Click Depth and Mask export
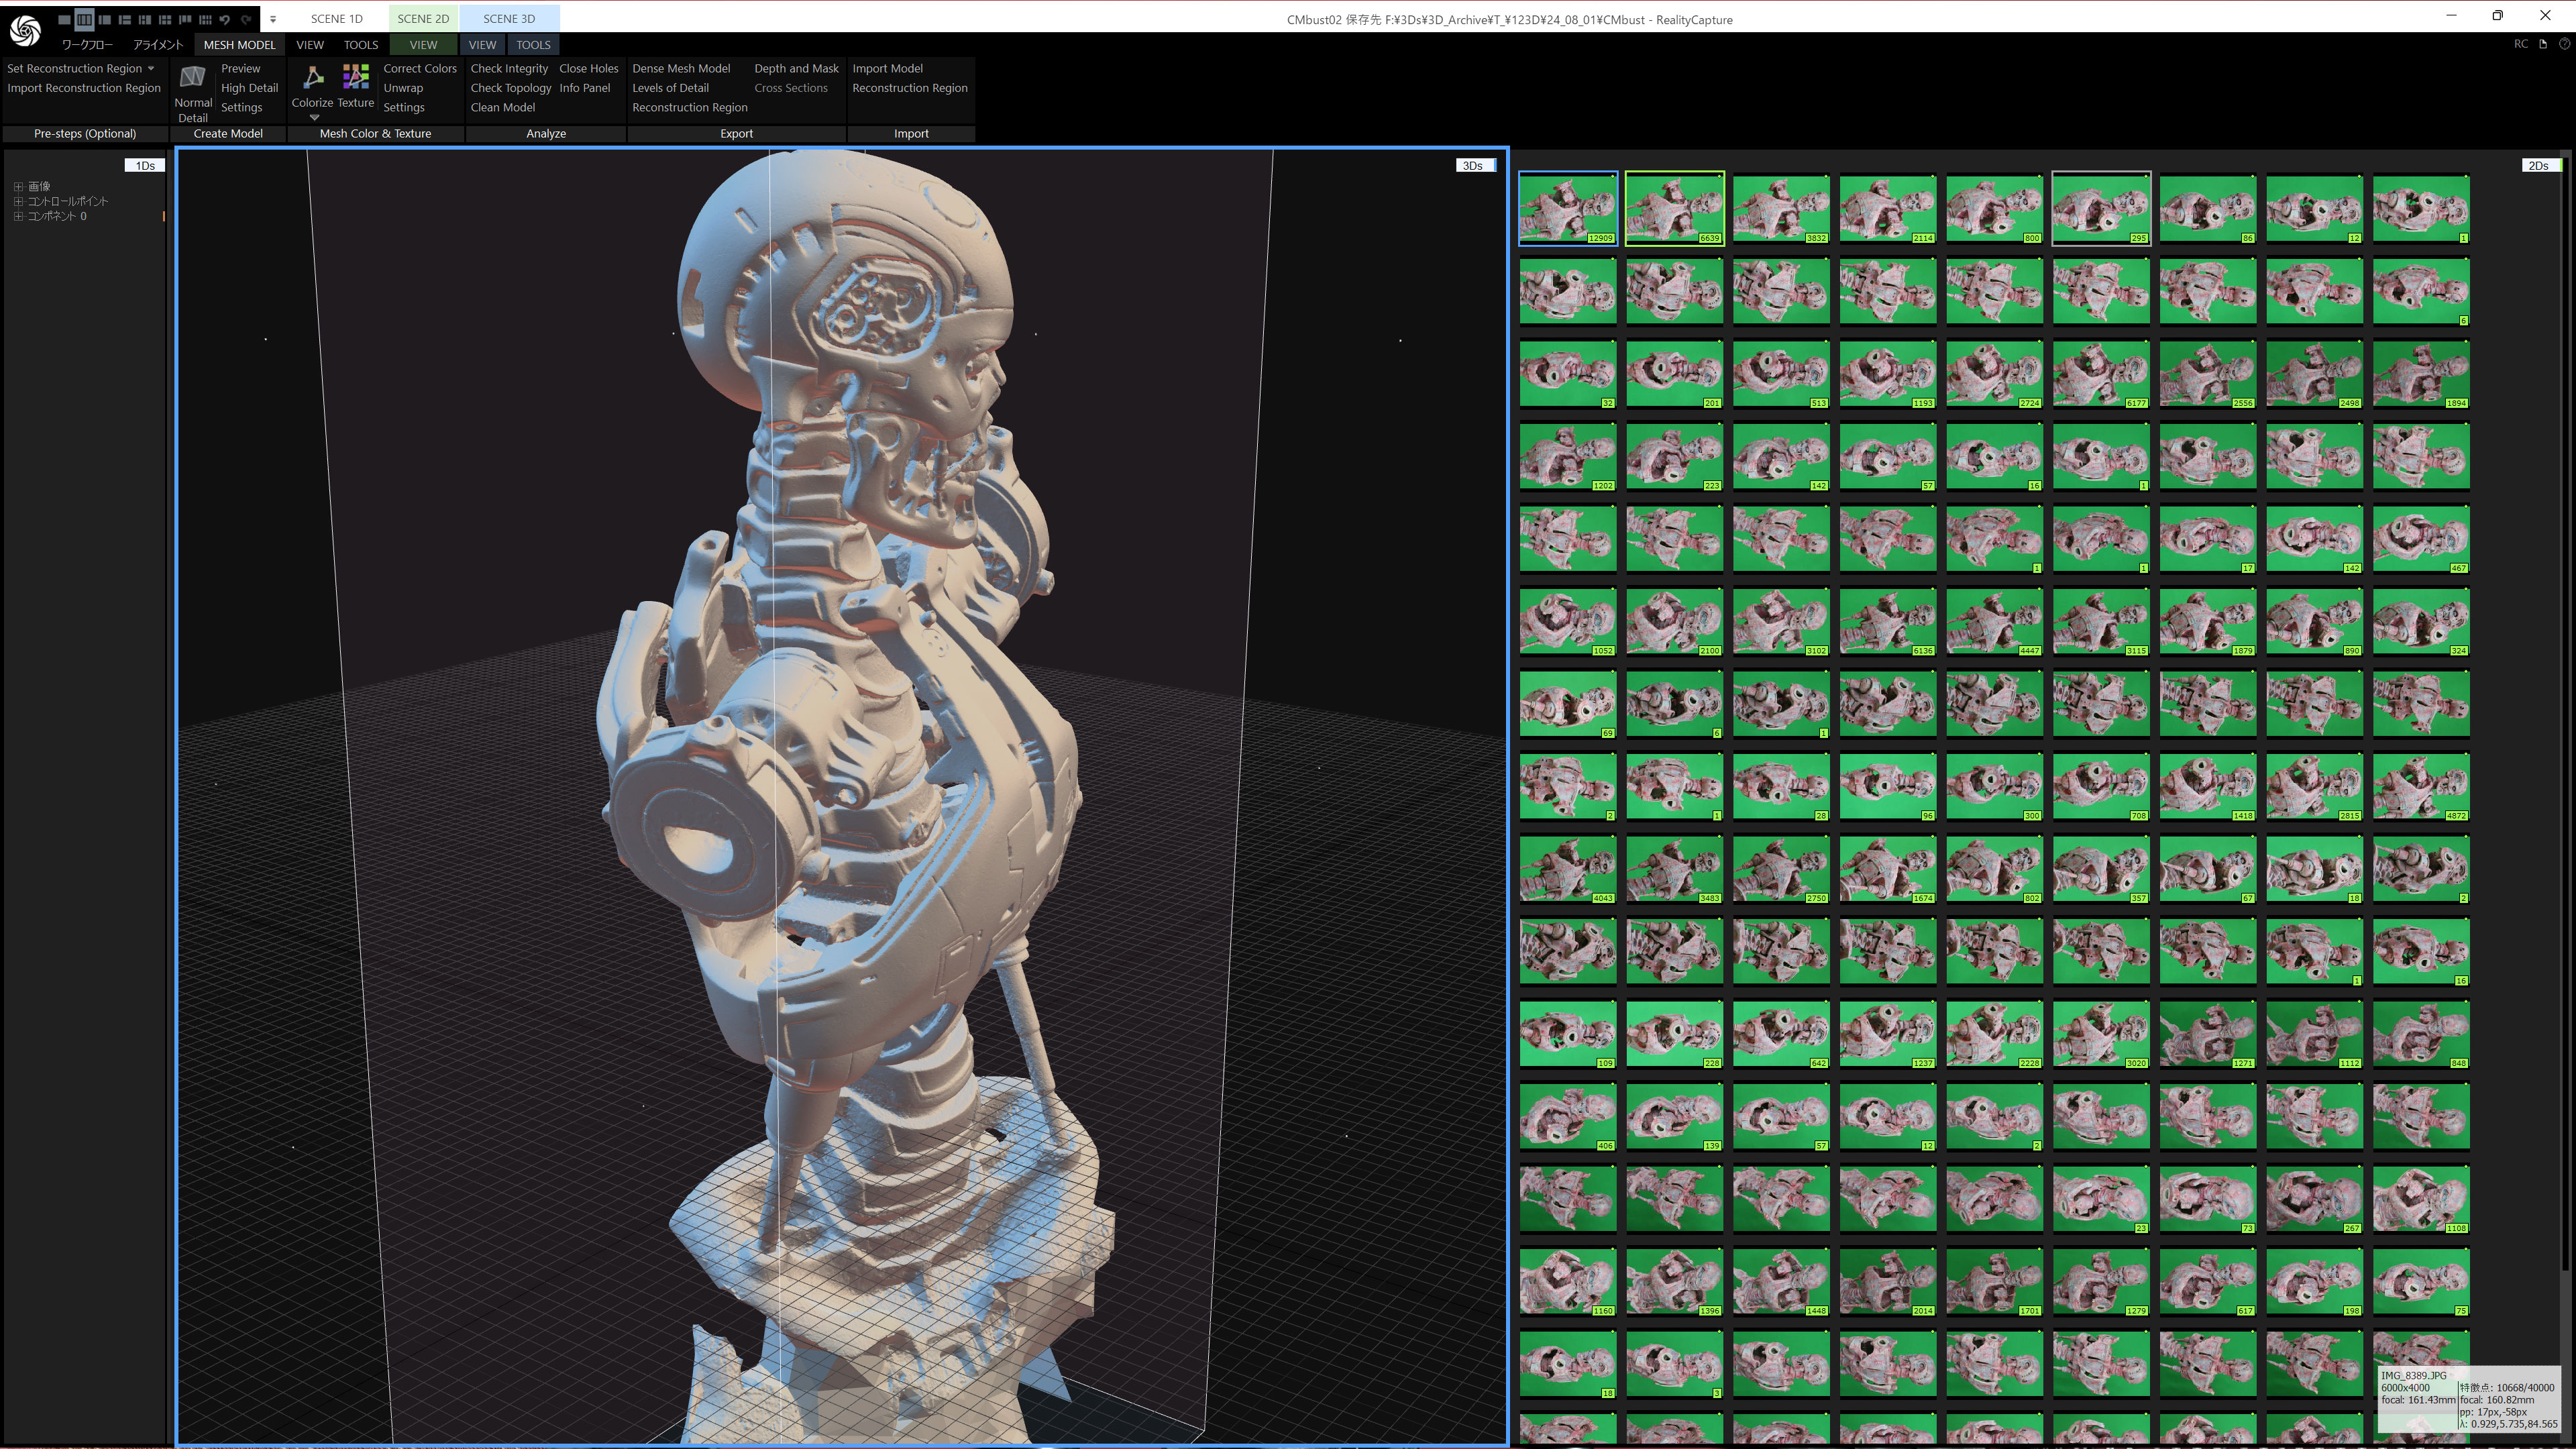 [x=796, y=68]
